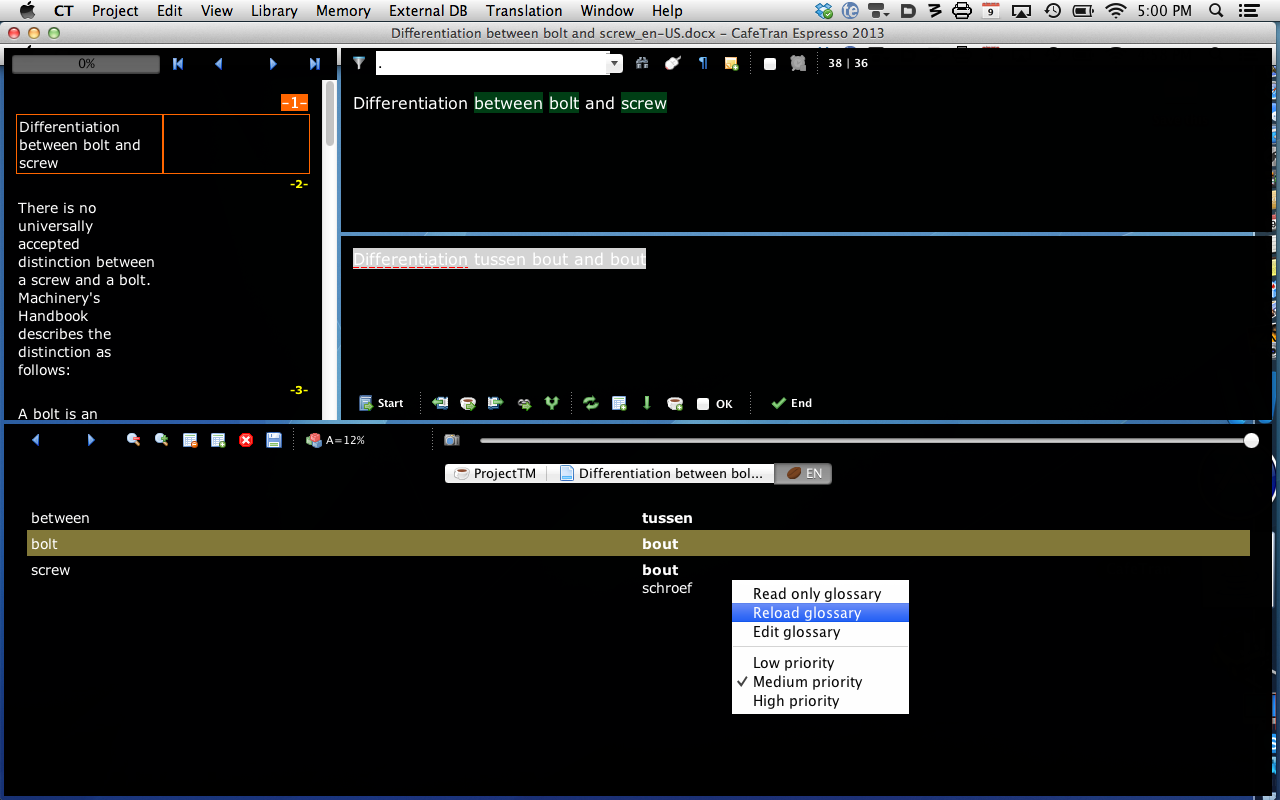
Task: Click the slider handle beside the camera icon
Action: (1251, 440)
